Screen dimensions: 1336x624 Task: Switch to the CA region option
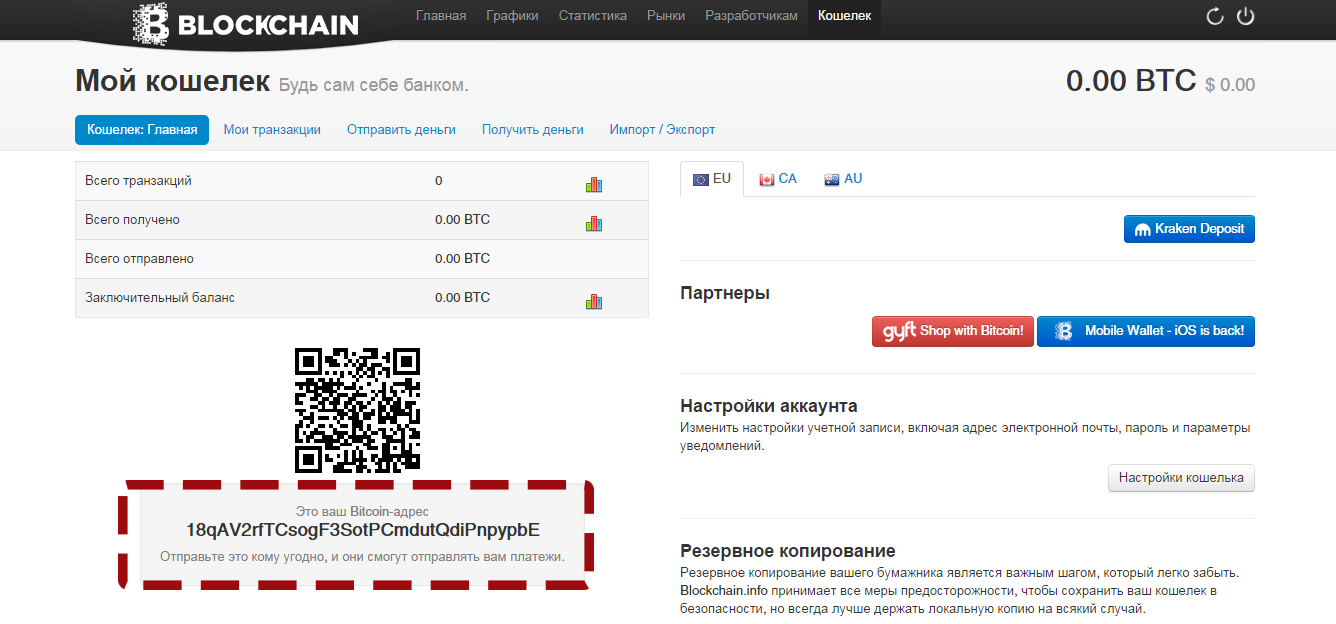click(777, 178)
